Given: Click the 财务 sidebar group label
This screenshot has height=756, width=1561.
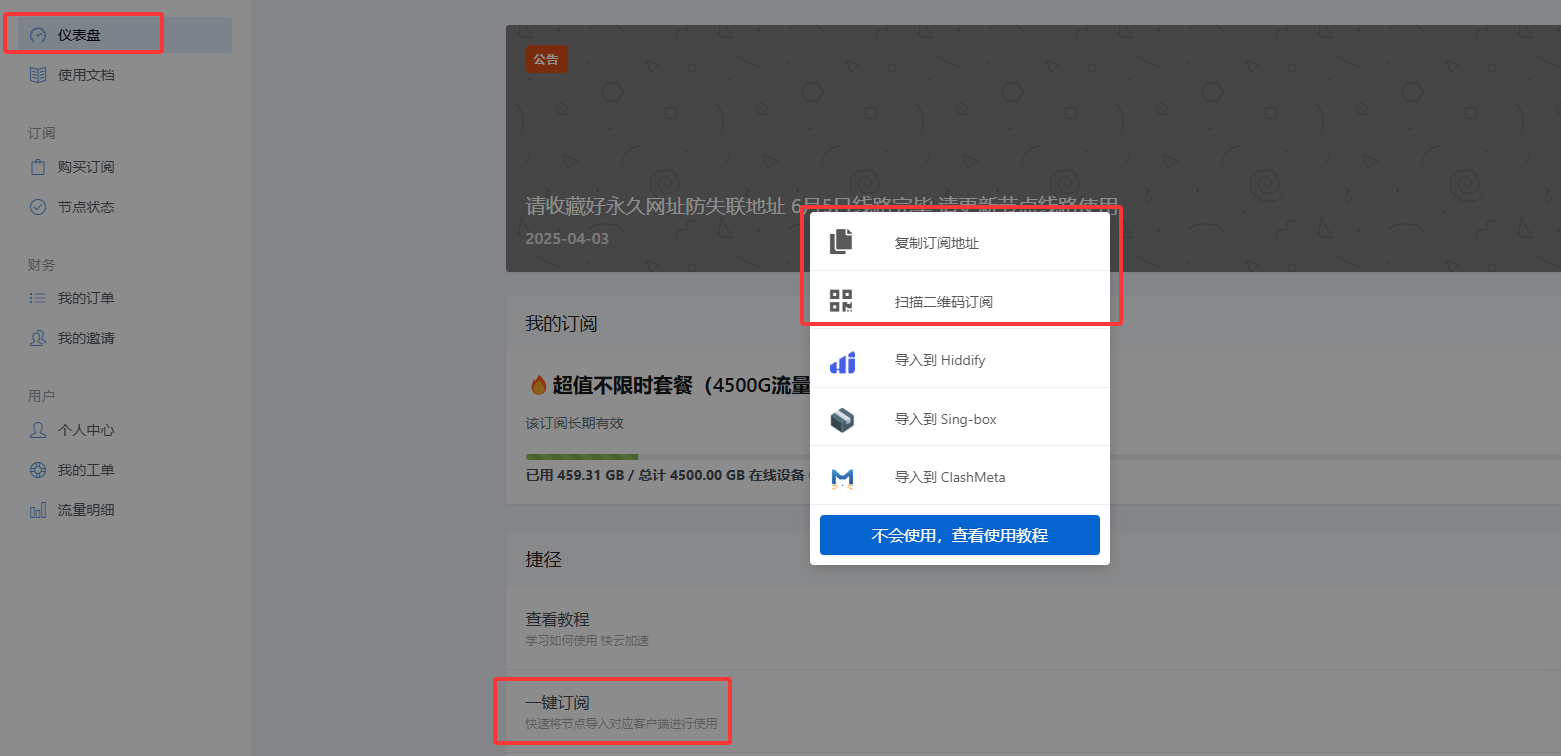Looking at the screenshot, I should click(x=41, y=265).
